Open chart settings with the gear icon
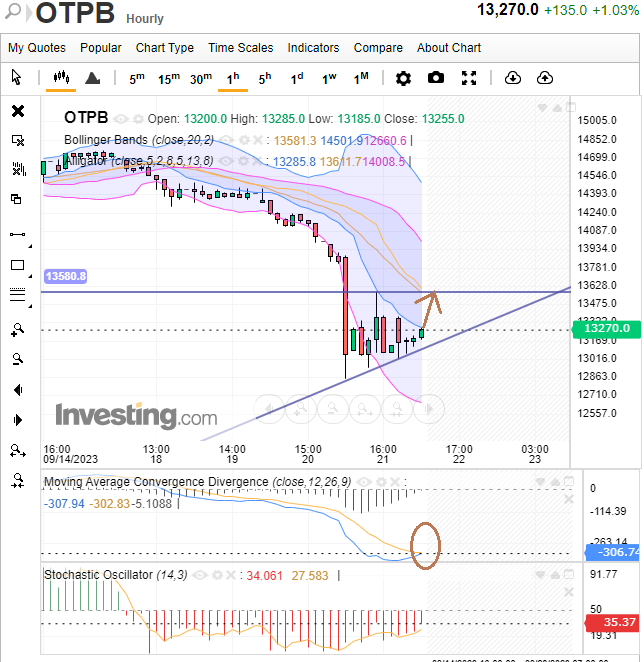This screenshot has height=662, width=644. [403, 78]
